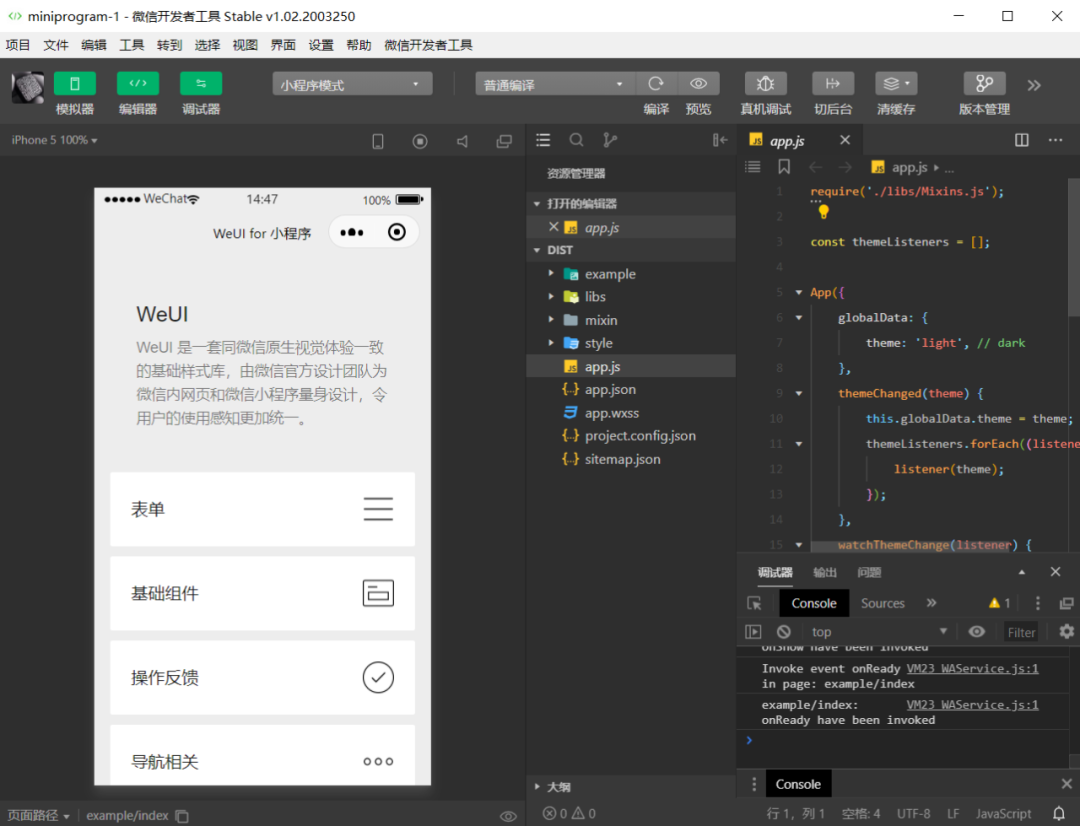
Task: Click the lightbulb quick fix icon
Action: click(x=823, y=211)
